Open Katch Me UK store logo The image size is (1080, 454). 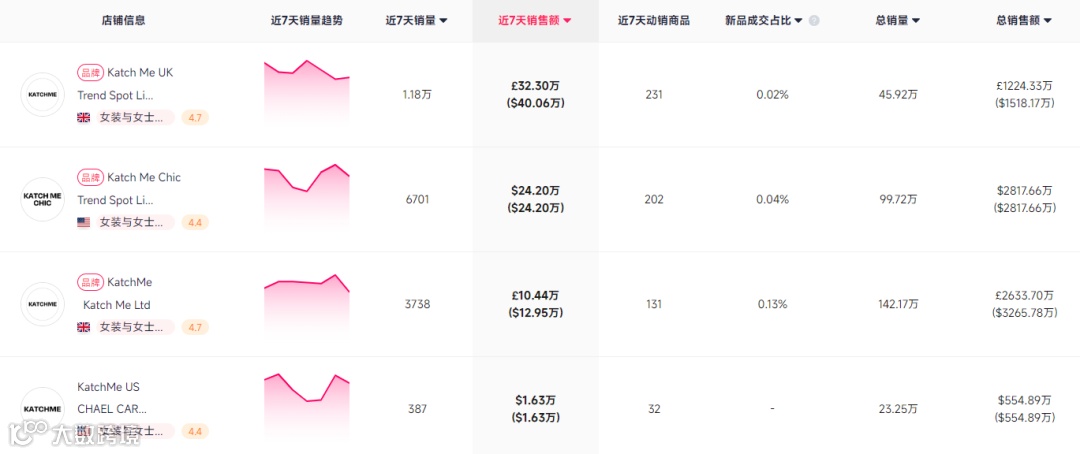click(42, 95)
